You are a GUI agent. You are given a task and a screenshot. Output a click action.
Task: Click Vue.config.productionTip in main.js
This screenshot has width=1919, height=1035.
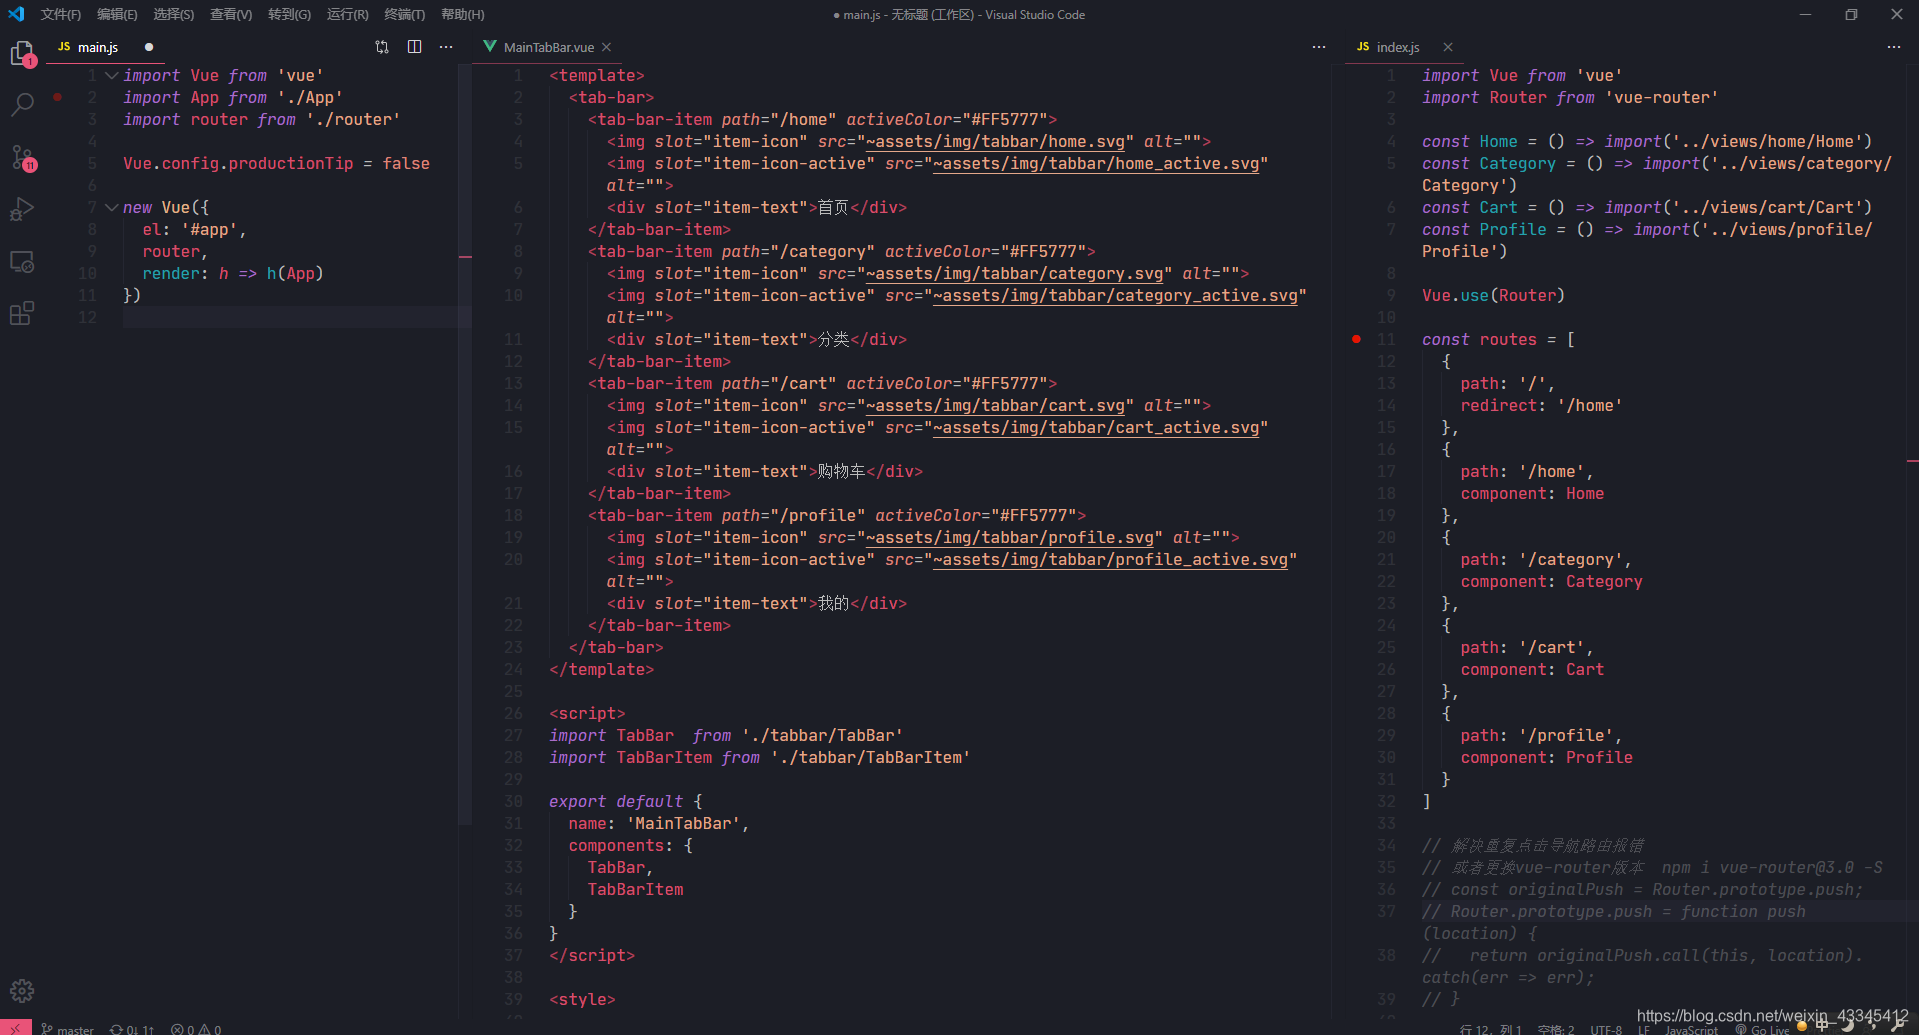click(x=238, y=163)
